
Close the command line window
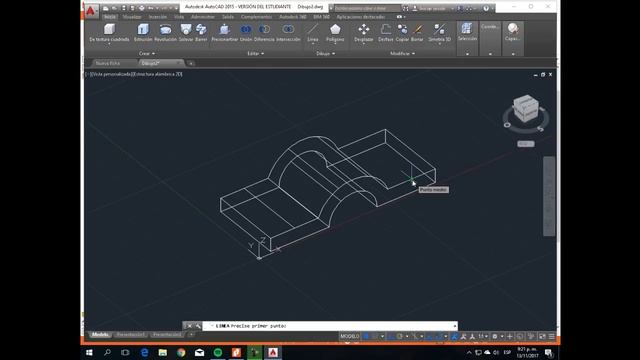tap(189, 326)
